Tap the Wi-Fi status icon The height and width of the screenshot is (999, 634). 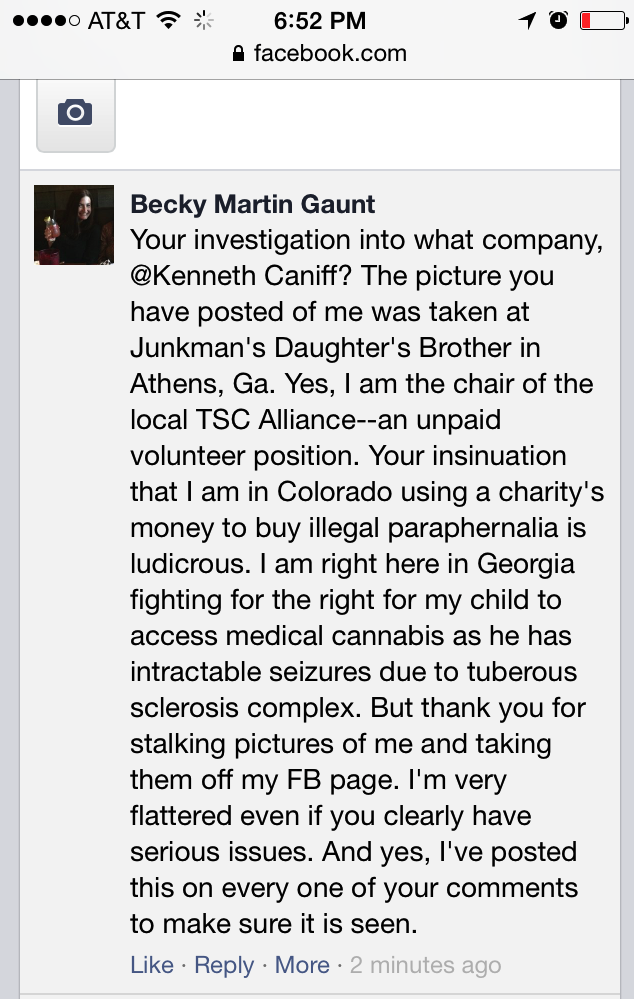170,20
